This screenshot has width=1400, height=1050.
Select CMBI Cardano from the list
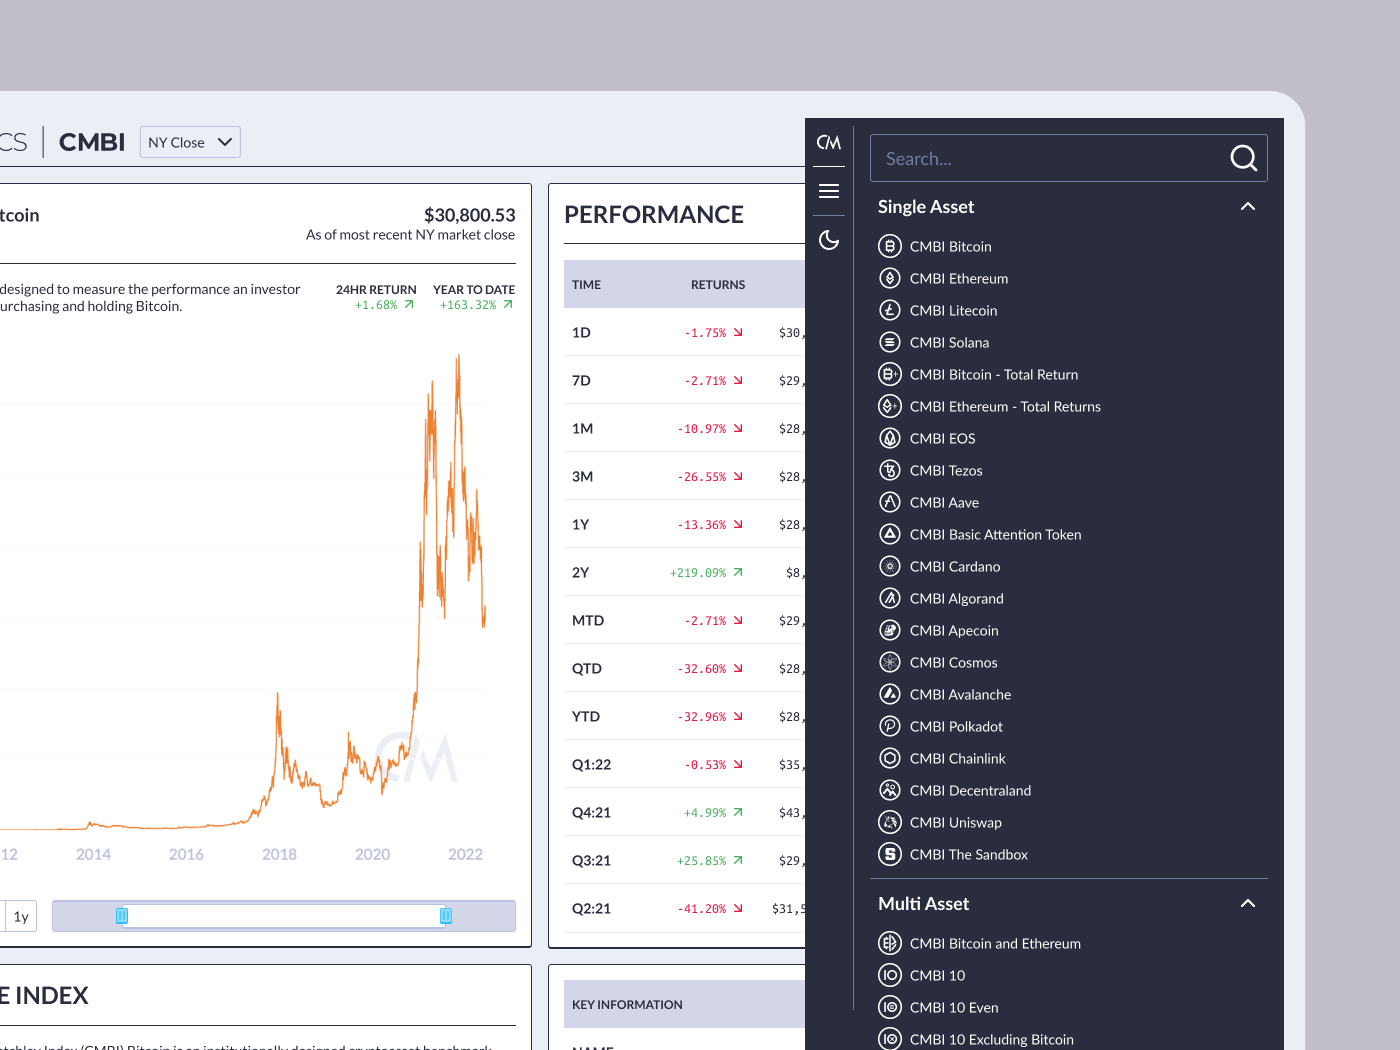[x=955, y=566]
